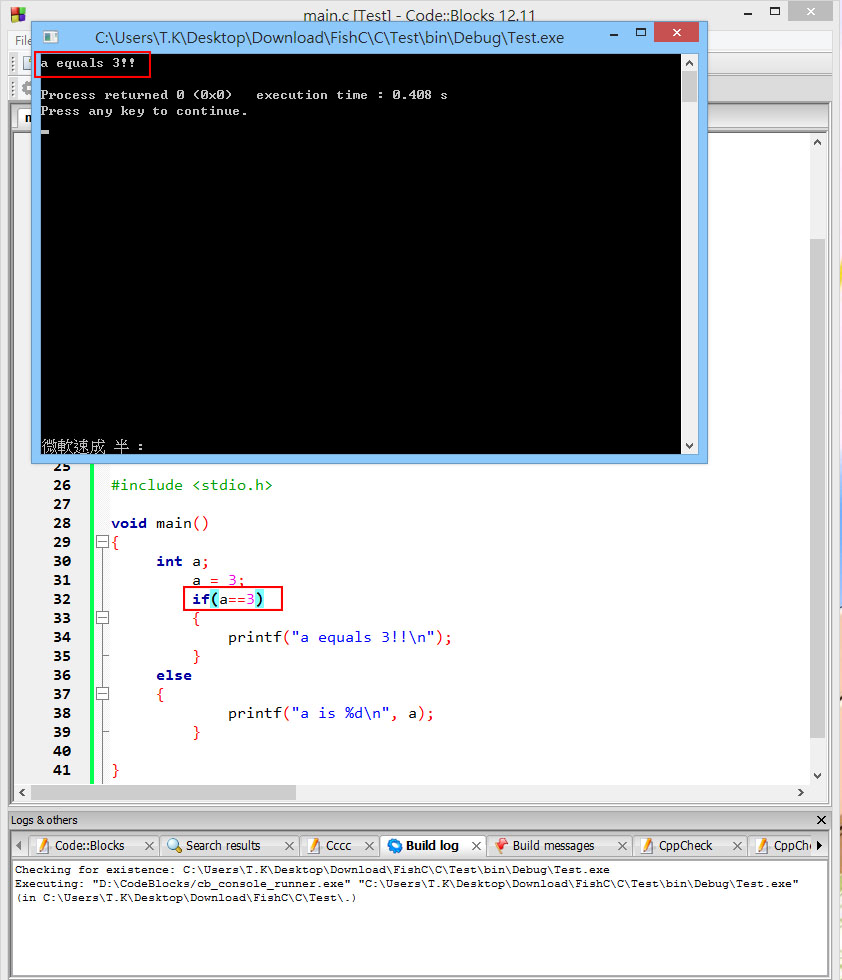Click the console title path text
This screenshot has width=842, height=980.
[329, 38]
